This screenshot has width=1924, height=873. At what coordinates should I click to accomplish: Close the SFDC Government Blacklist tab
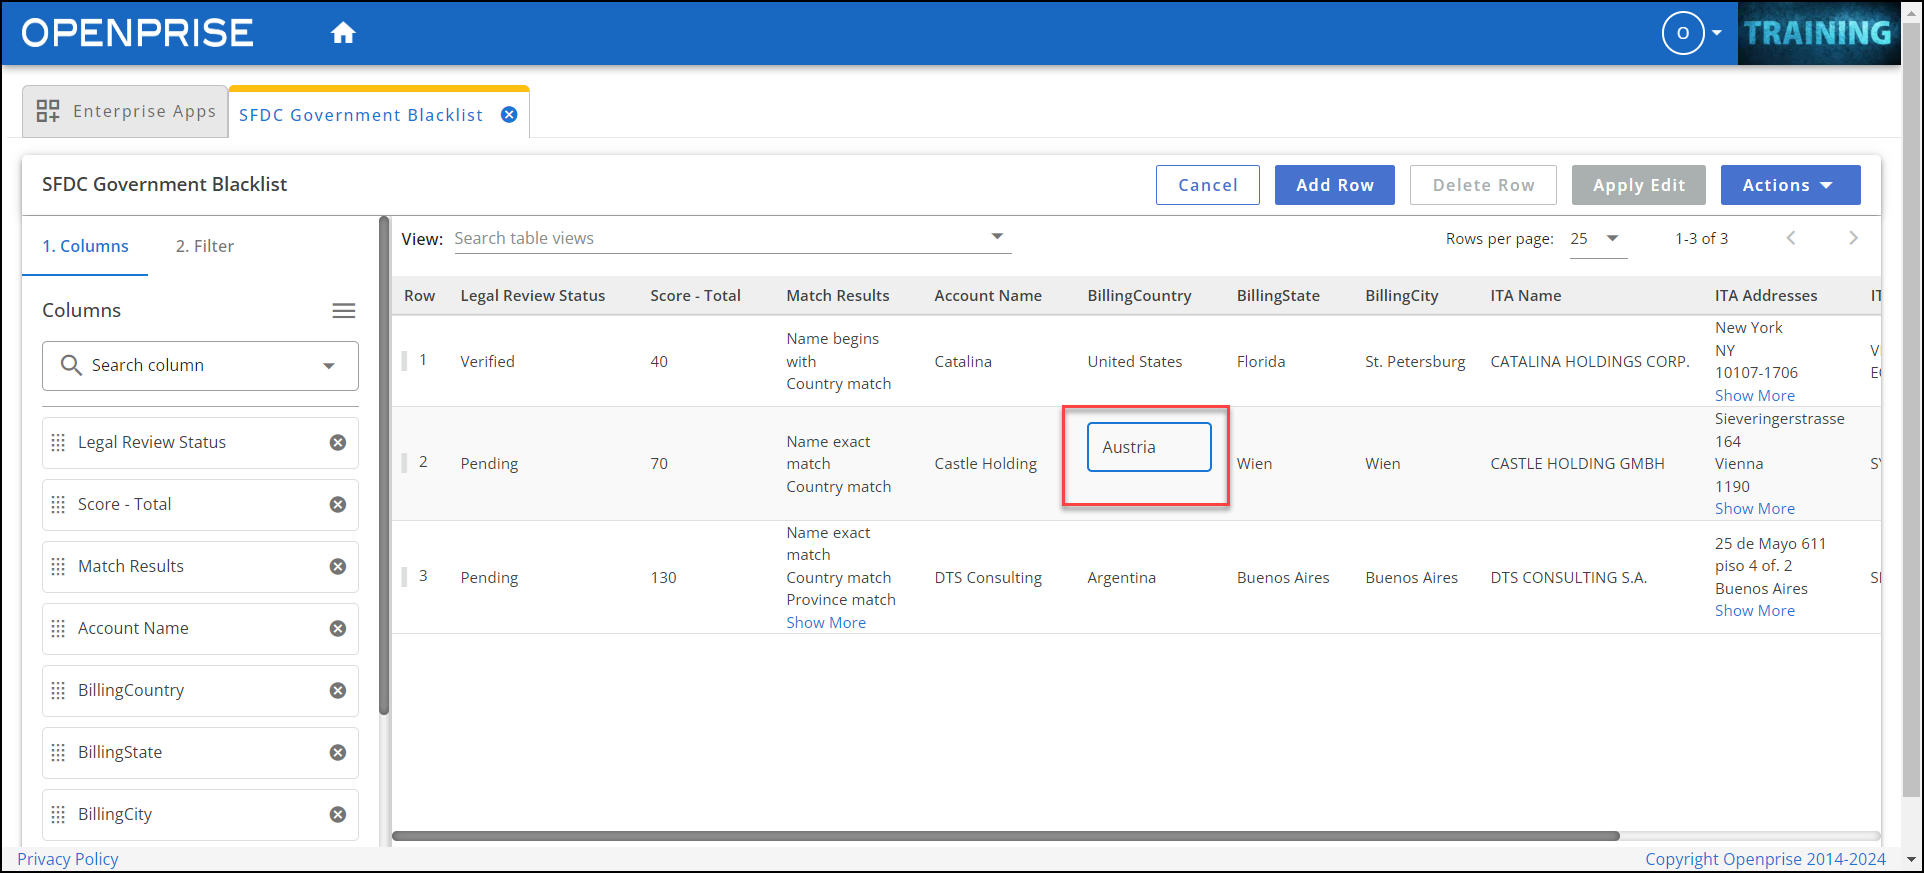509,115
